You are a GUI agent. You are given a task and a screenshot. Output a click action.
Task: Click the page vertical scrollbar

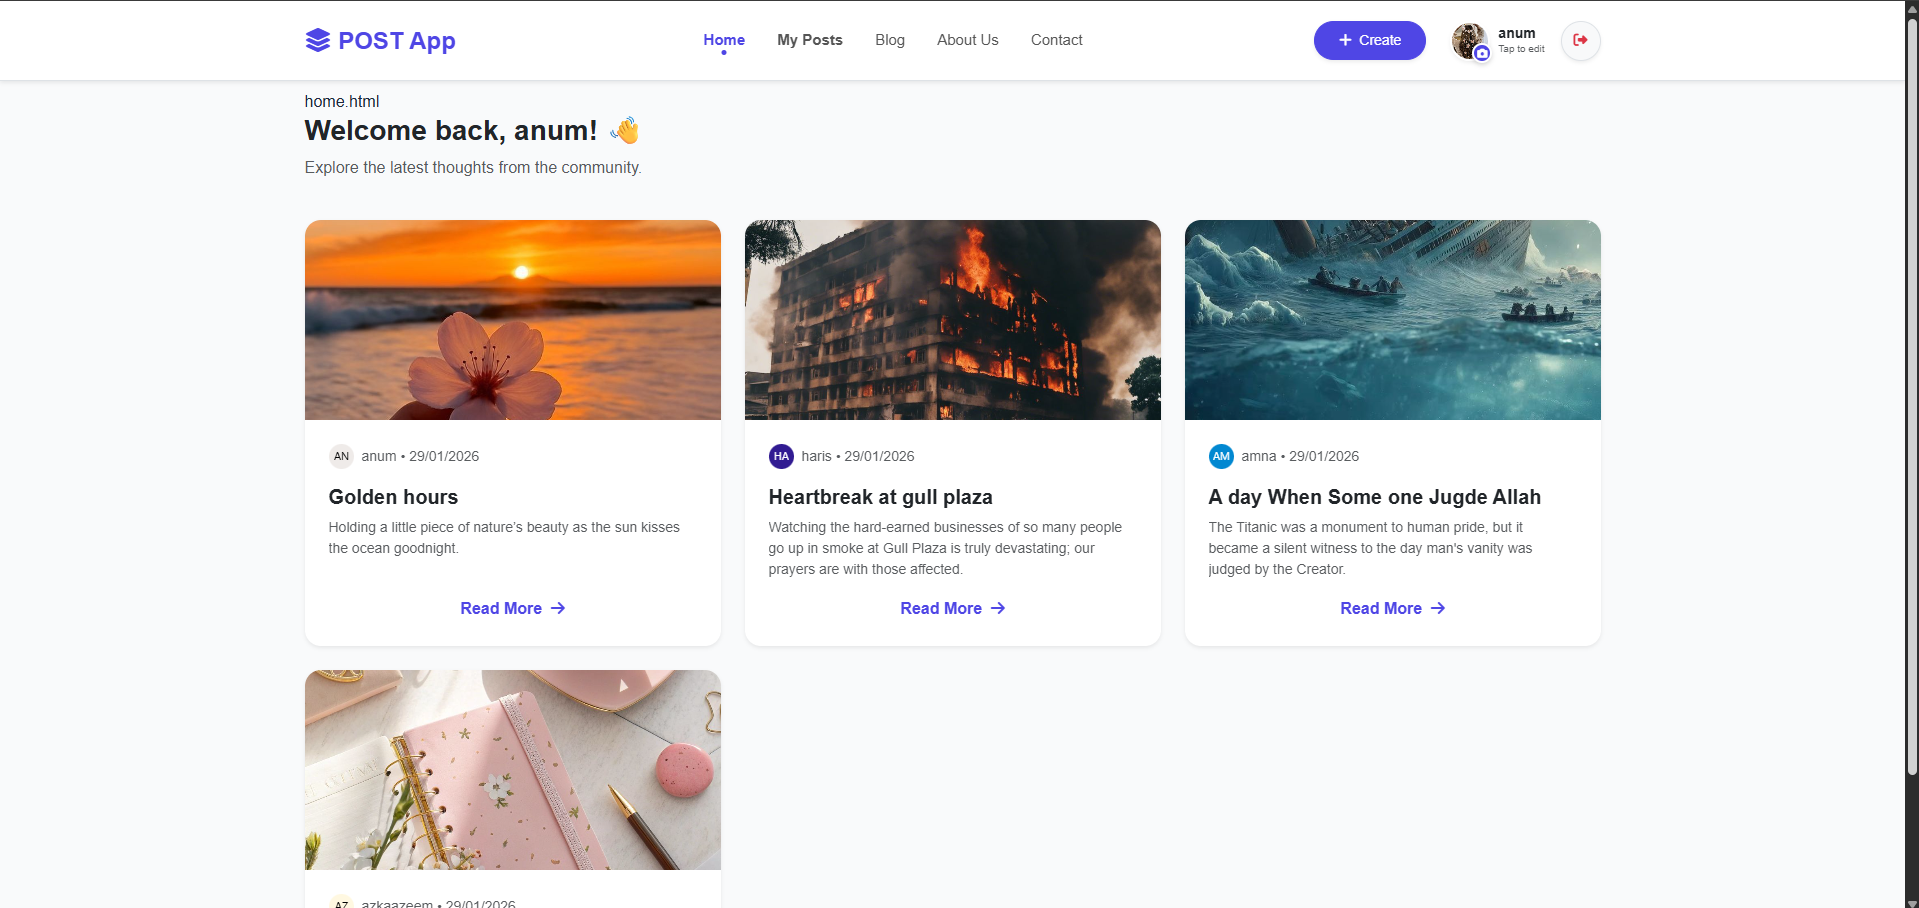(1911, 400)
